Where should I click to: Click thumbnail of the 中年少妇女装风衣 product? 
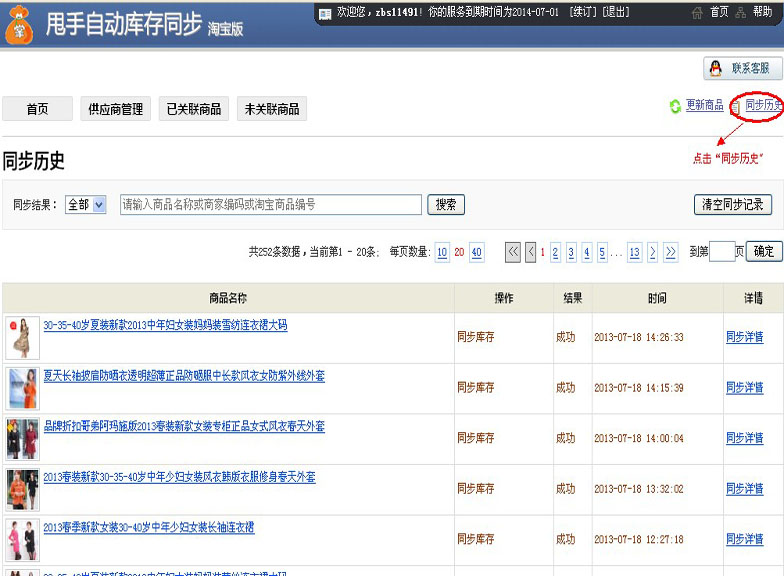pos(22,490)
